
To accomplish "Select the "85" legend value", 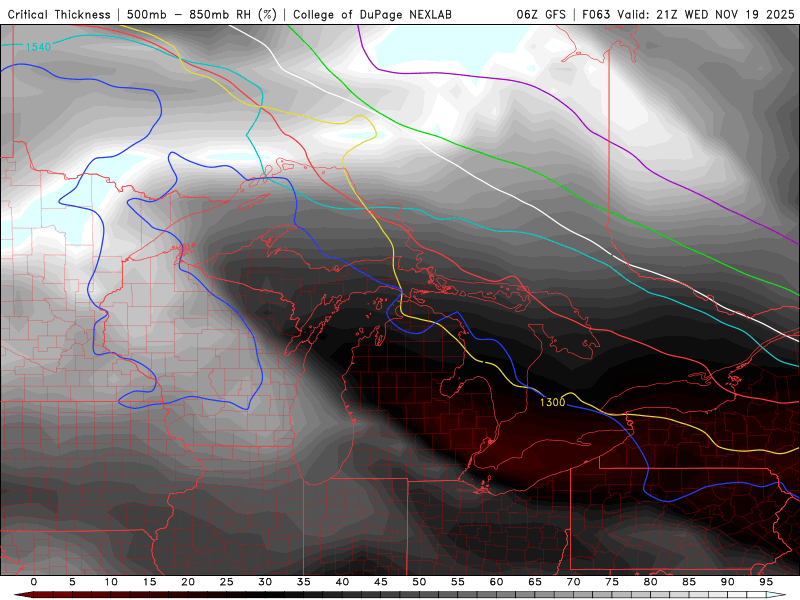I will [x=689, y=582].
